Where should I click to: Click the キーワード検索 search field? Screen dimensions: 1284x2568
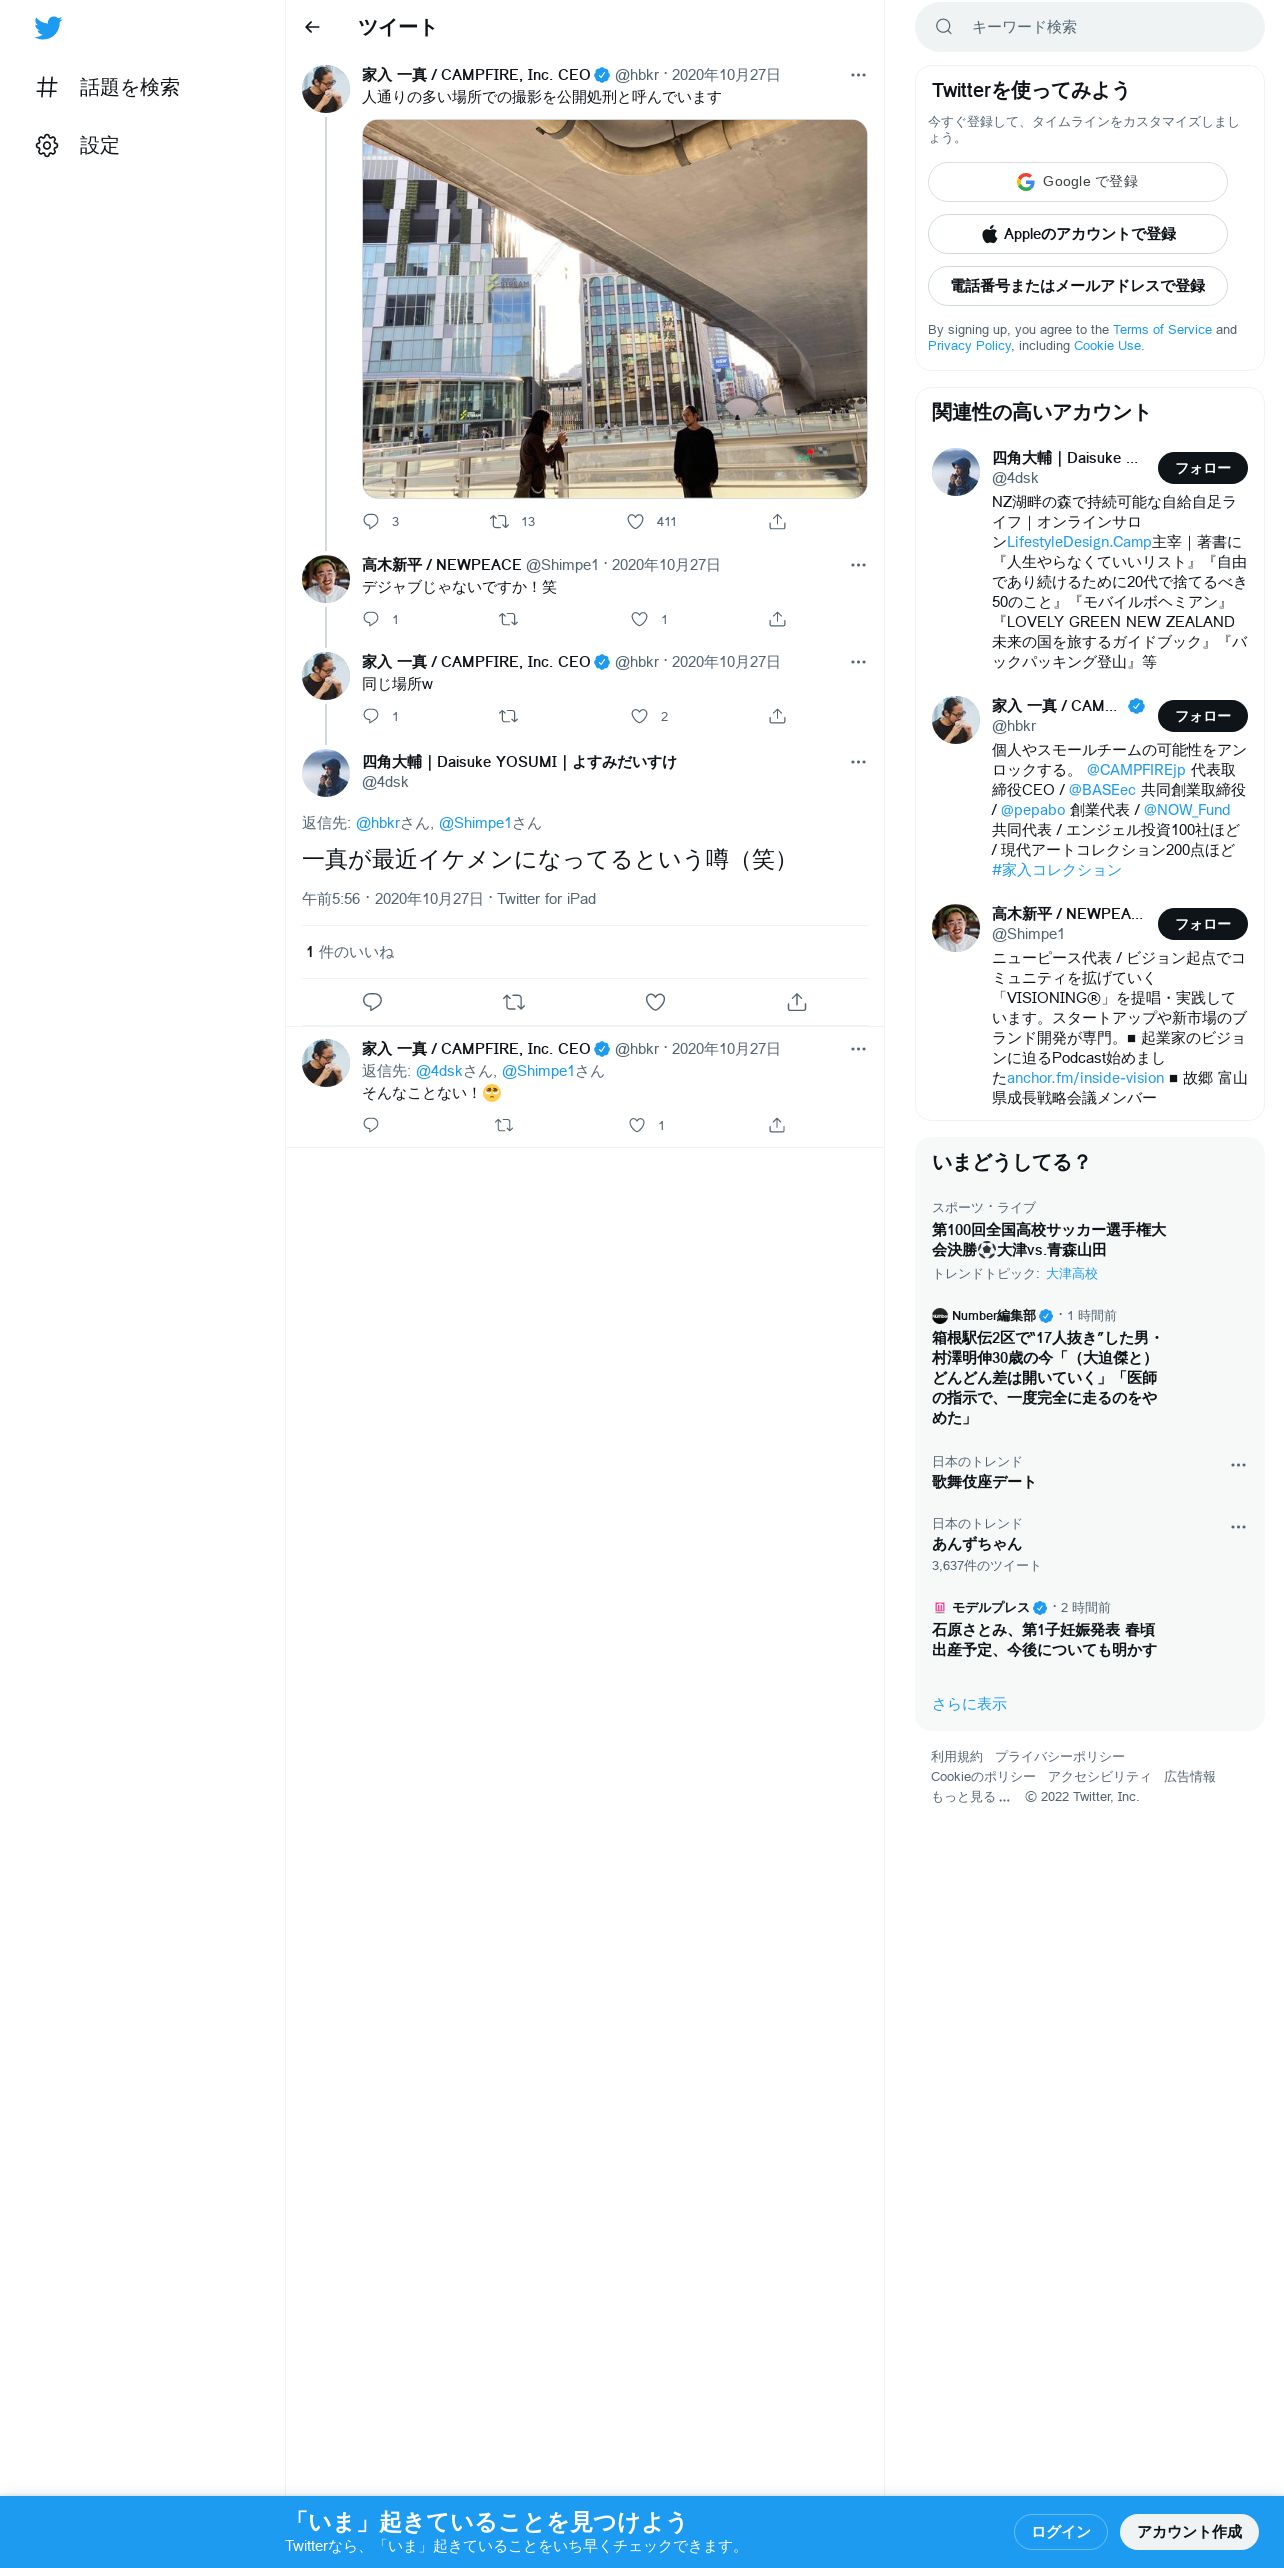point(1090,27)
